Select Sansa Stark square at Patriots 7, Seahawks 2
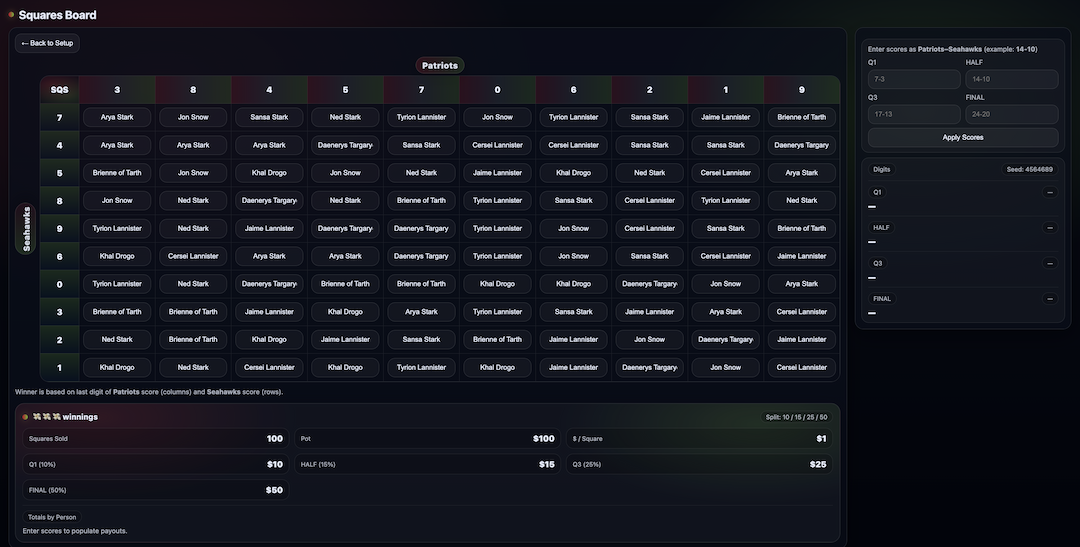This screenshot has height=547, width=1080. tap(422, 339)
